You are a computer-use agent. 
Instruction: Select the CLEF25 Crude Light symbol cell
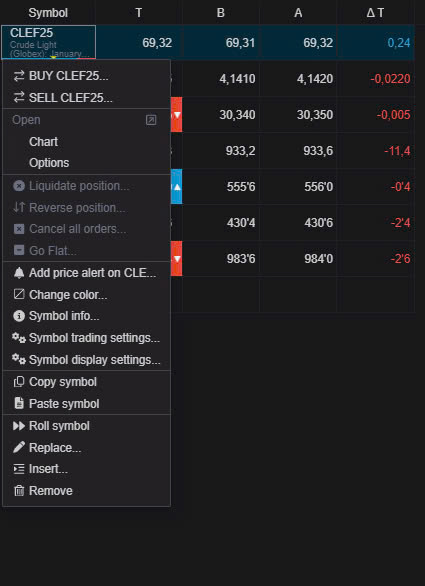tap(48, 42)
